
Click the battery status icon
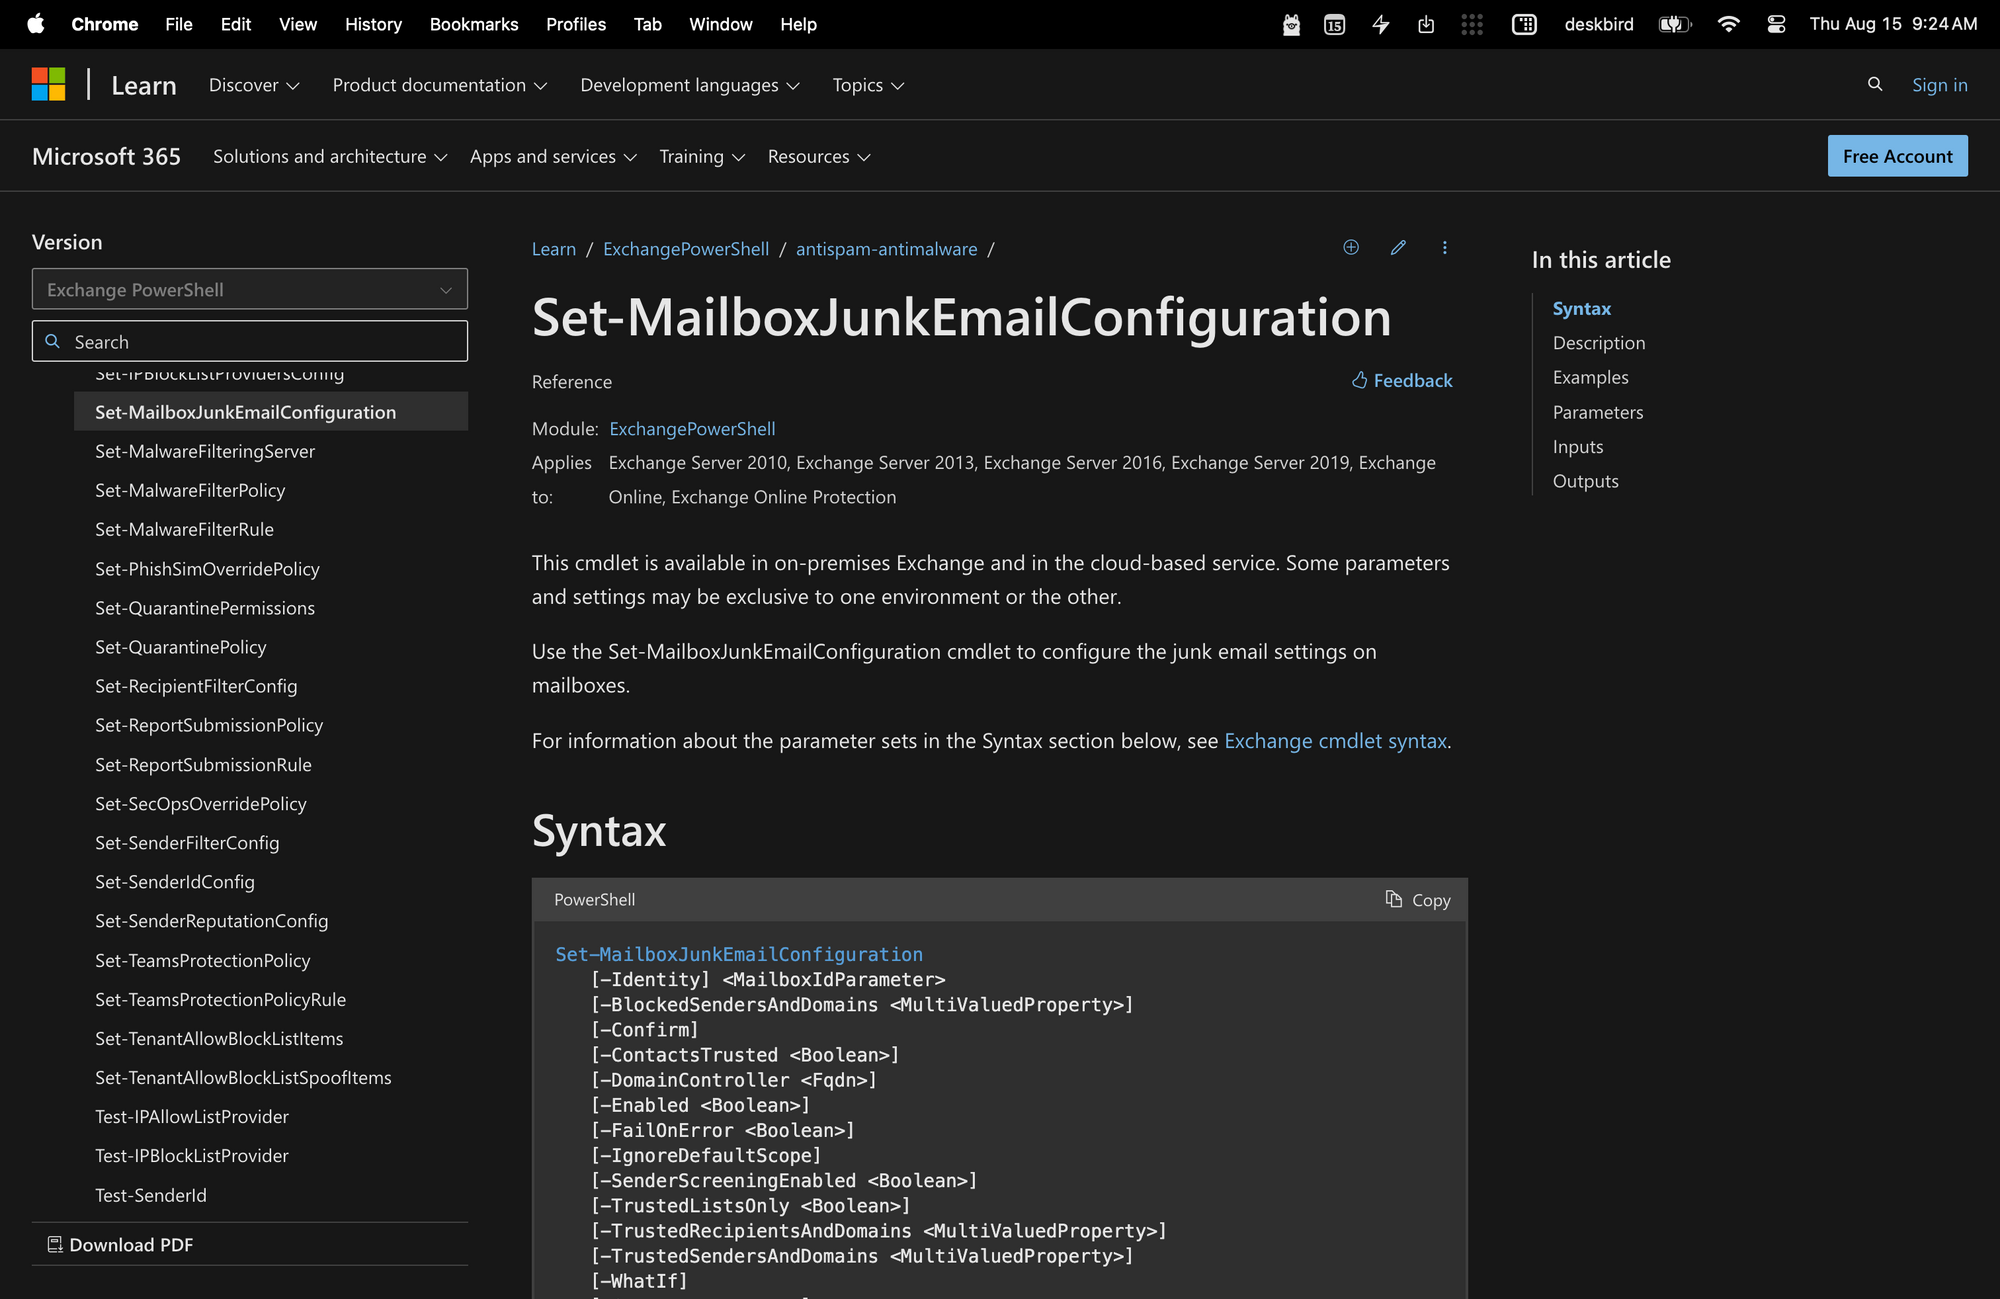point(1675,24)
